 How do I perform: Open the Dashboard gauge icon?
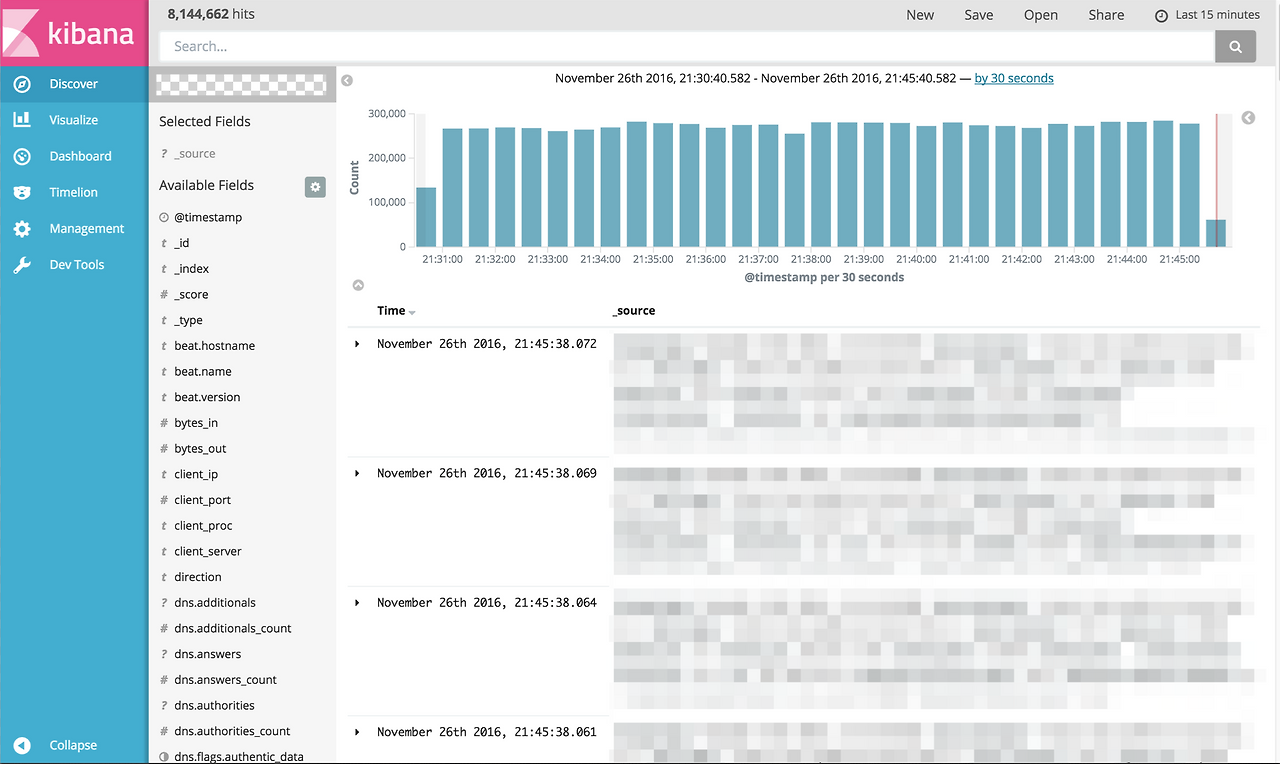22,156
